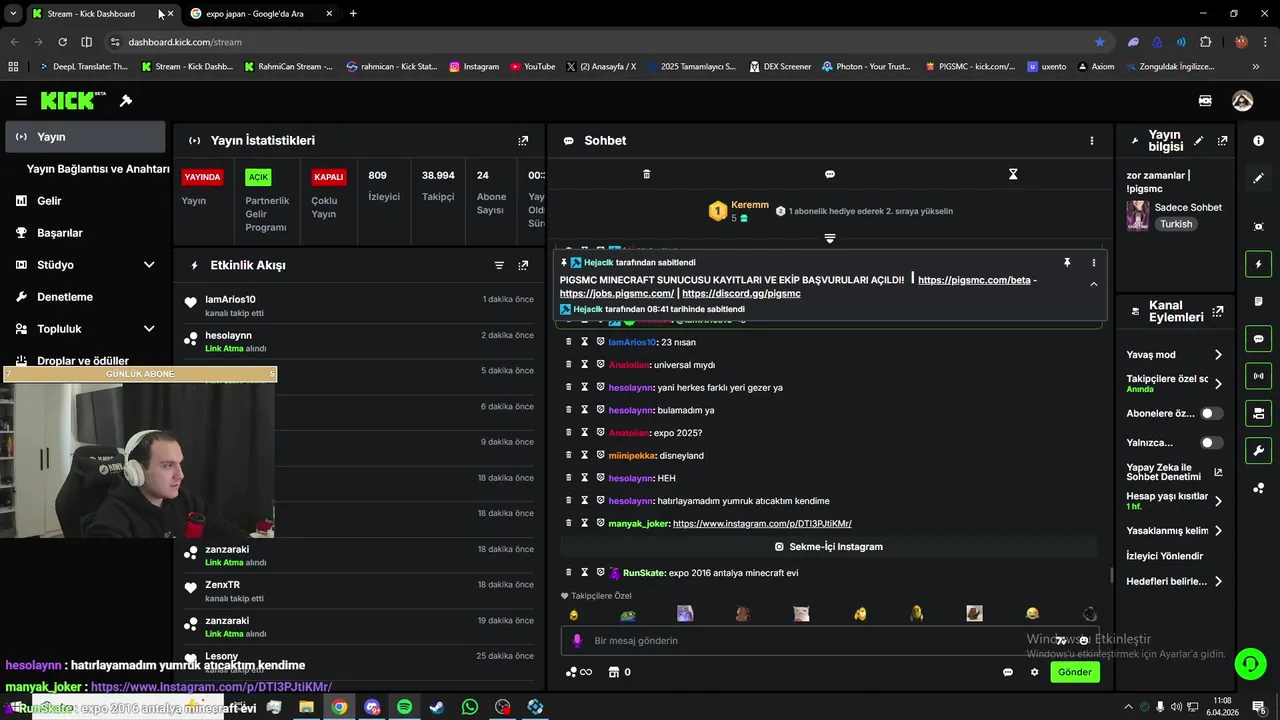Edit stream info with the pencil icon
1280x720 pixels.
click(x=1199, y=141)
